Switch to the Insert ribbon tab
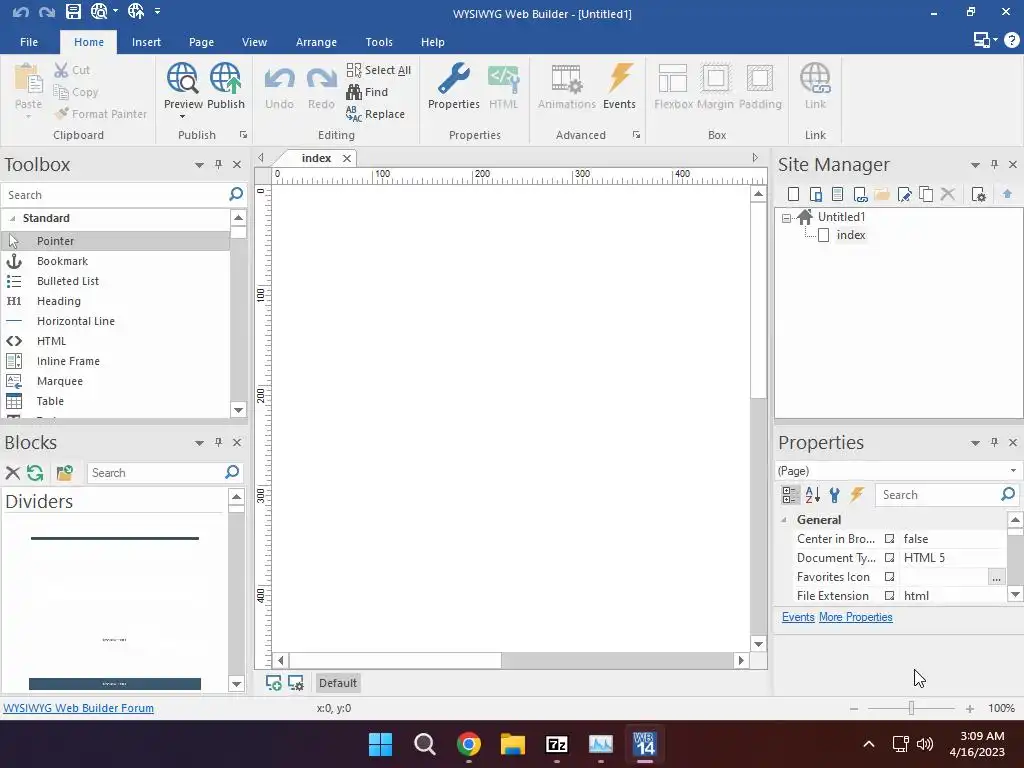This screenshot has height=768, width=1024. pyautogui.click(x=146, y=42)
